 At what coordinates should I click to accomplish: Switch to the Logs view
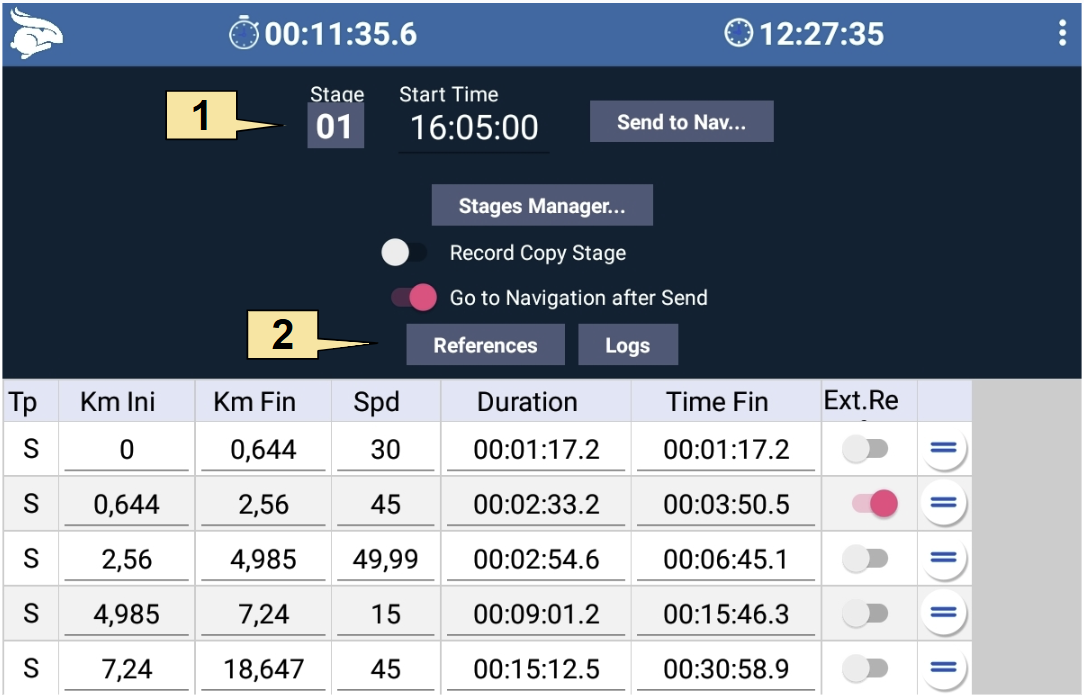(x=628, y=345)
